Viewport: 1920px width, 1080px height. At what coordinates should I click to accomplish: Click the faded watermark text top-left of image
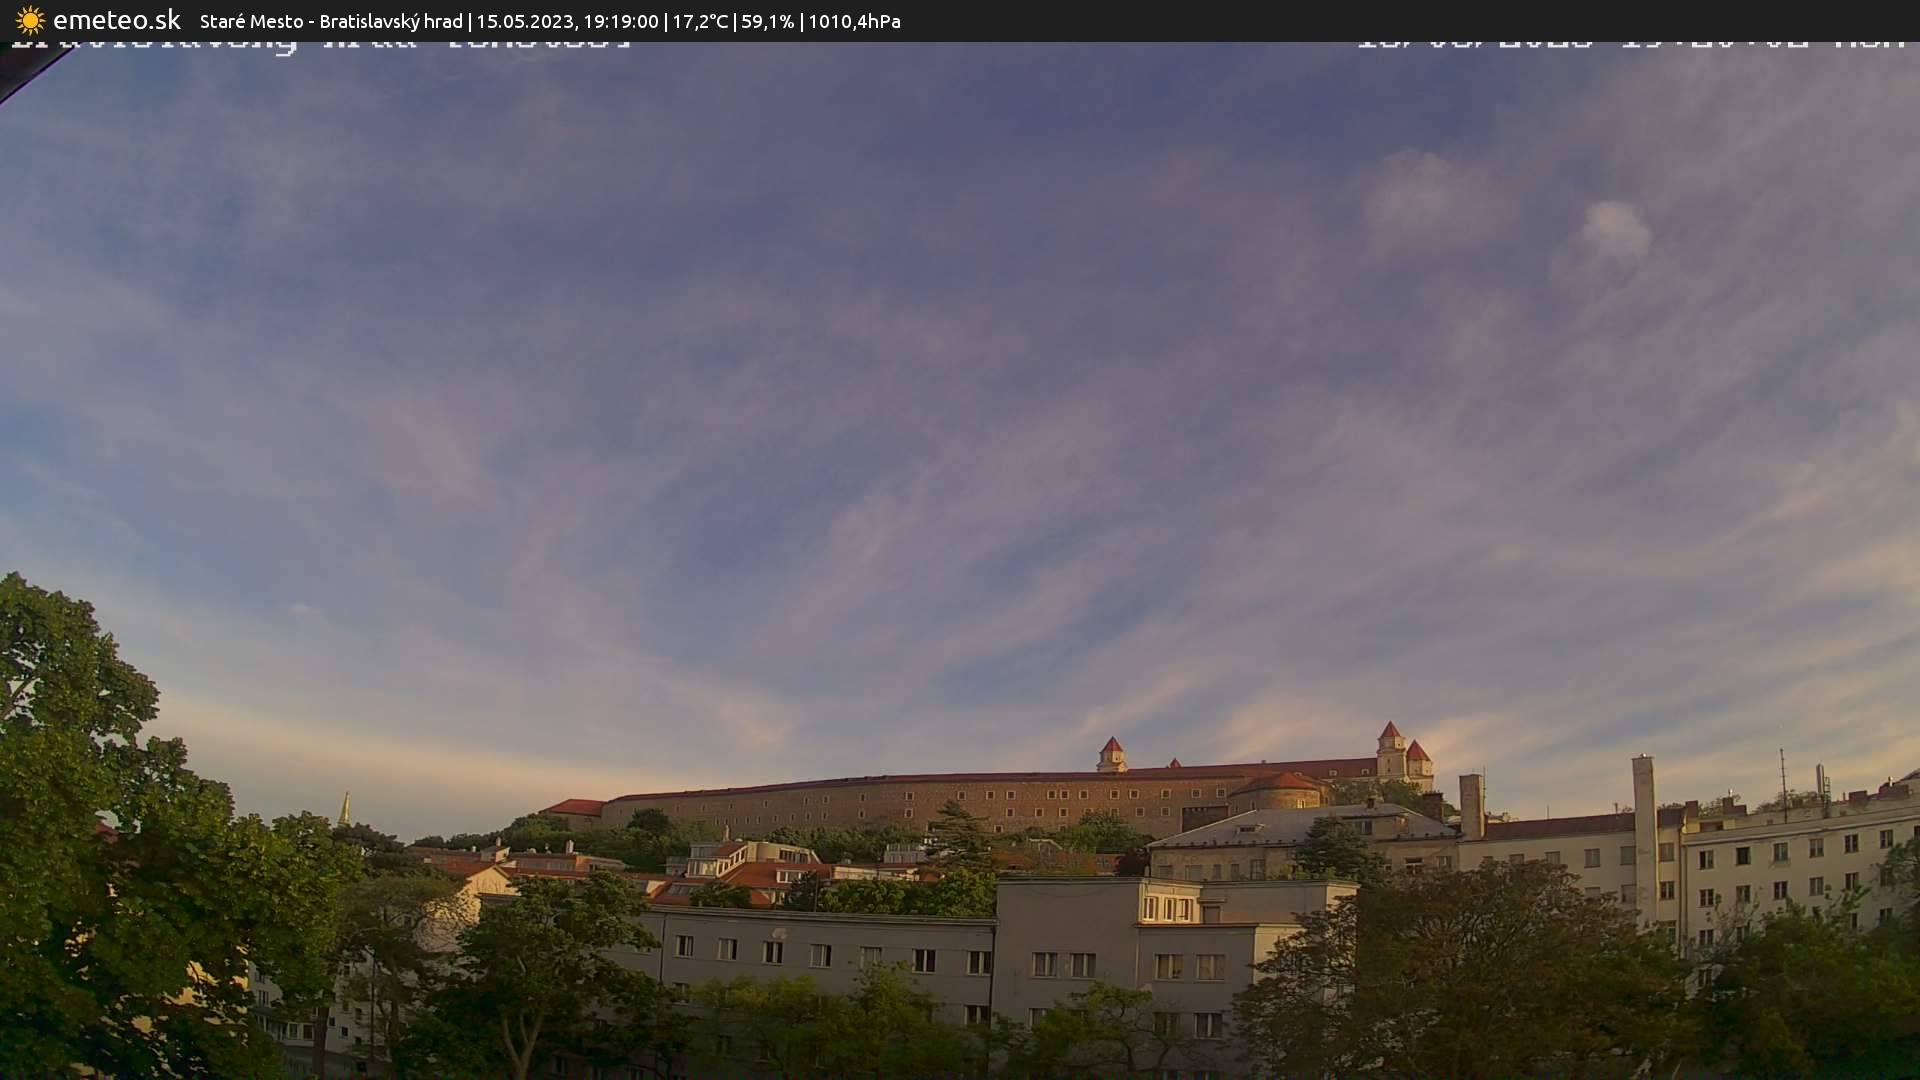click(x=320, y=42)
